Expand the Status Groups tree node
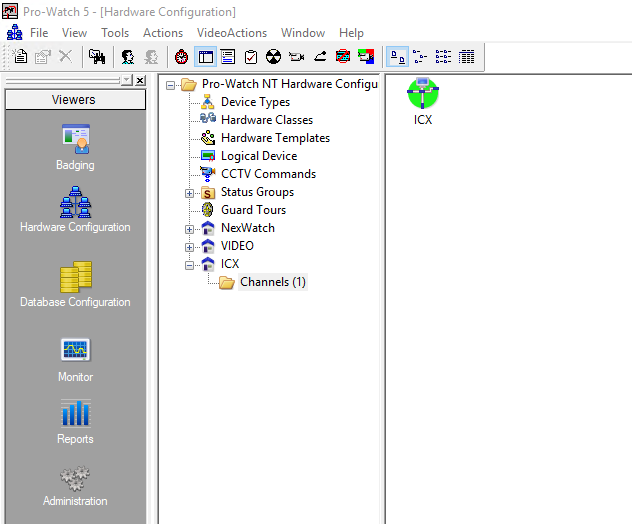 pyautogui.click(x=190, y=192)
